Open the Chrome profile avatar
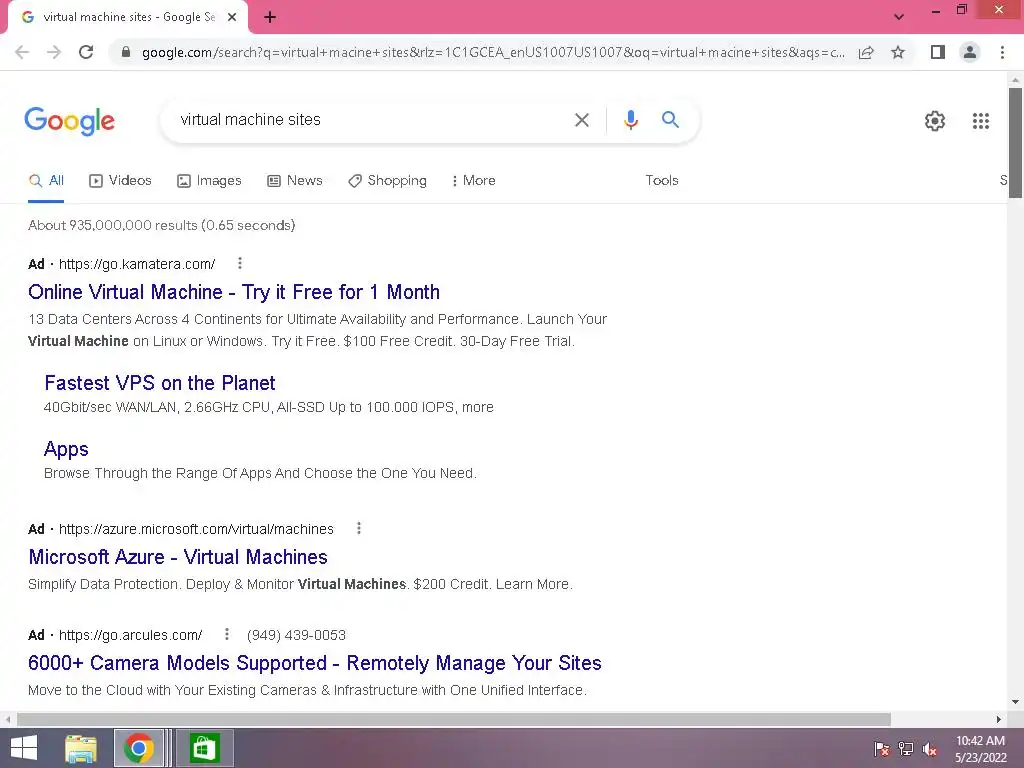1024x768 pixels. click(970, 52)
